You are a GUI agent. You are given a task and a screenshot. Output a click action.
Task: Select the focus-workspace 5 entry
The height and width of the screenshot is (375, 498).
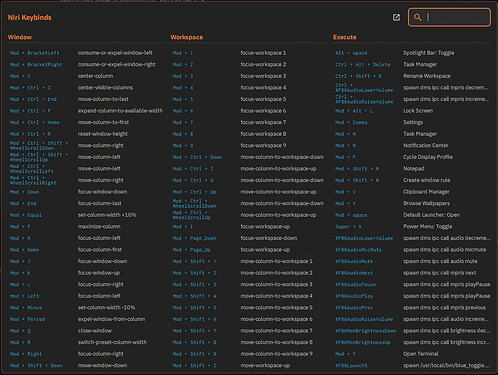point(249,99)
